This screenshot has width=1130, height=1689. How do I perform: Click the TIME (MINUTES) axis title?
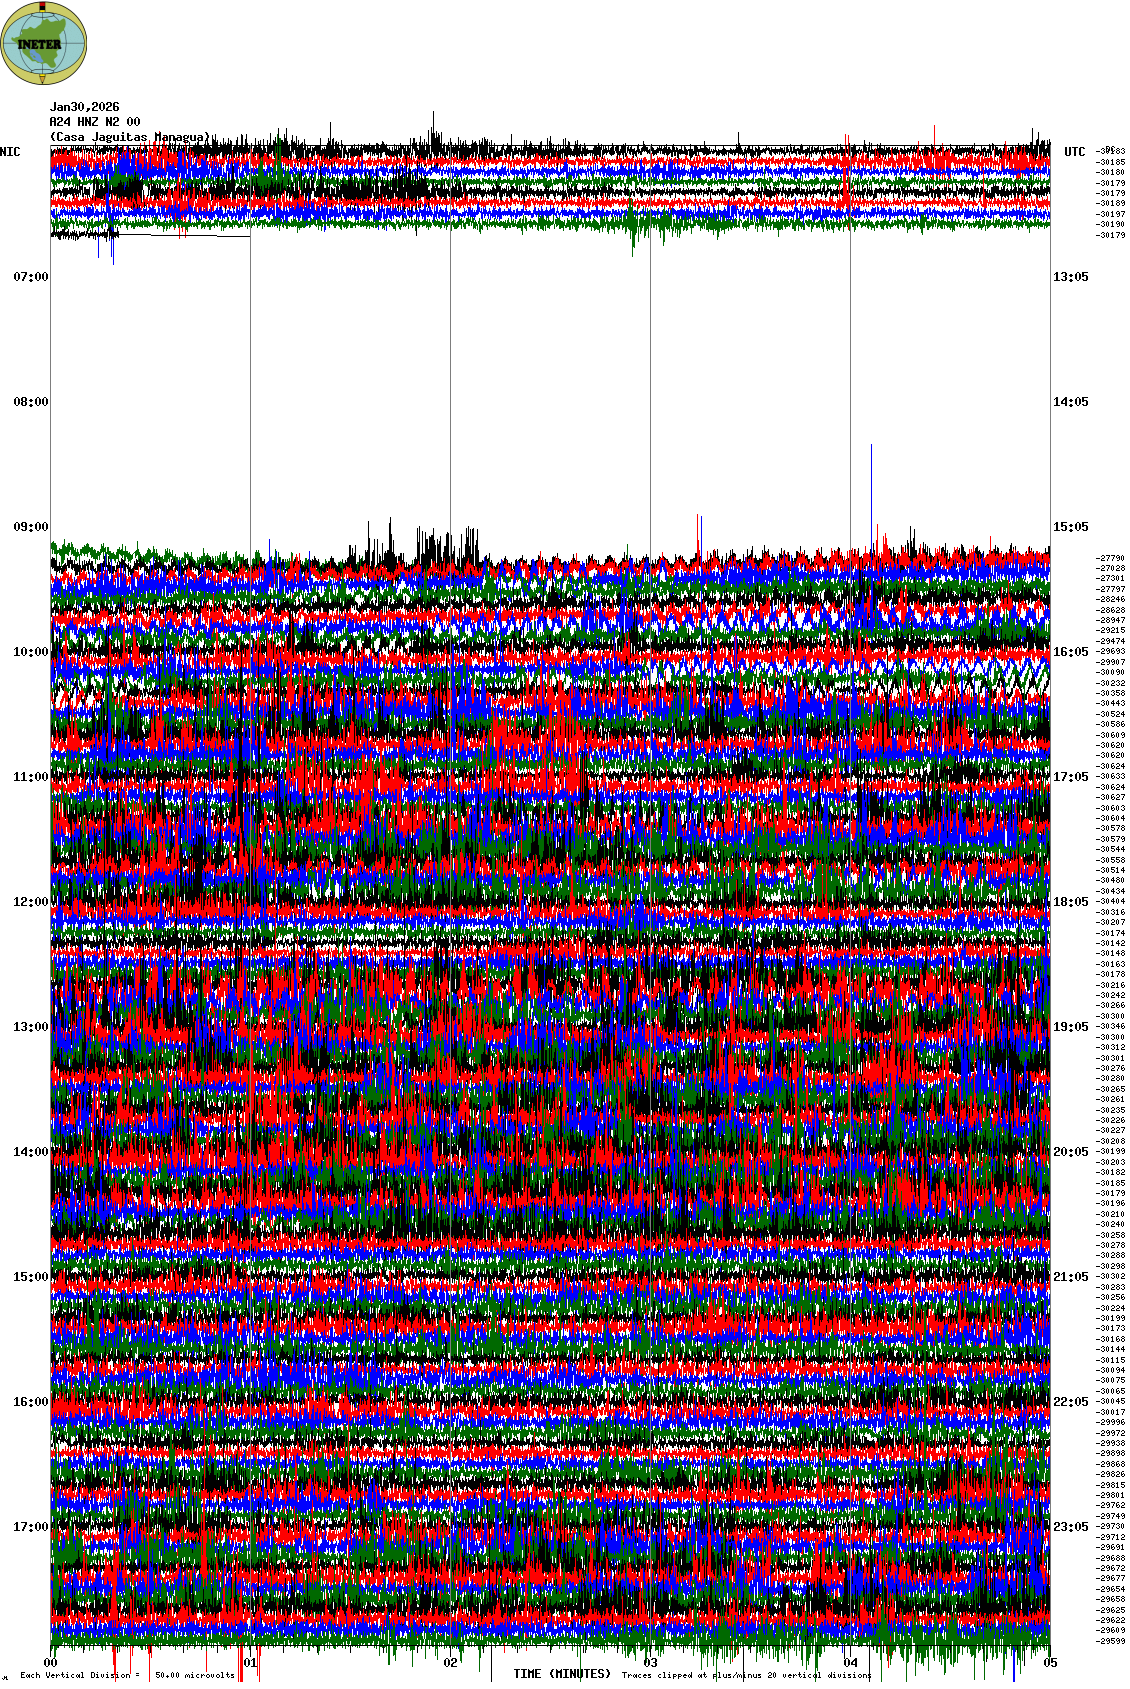561,1674
